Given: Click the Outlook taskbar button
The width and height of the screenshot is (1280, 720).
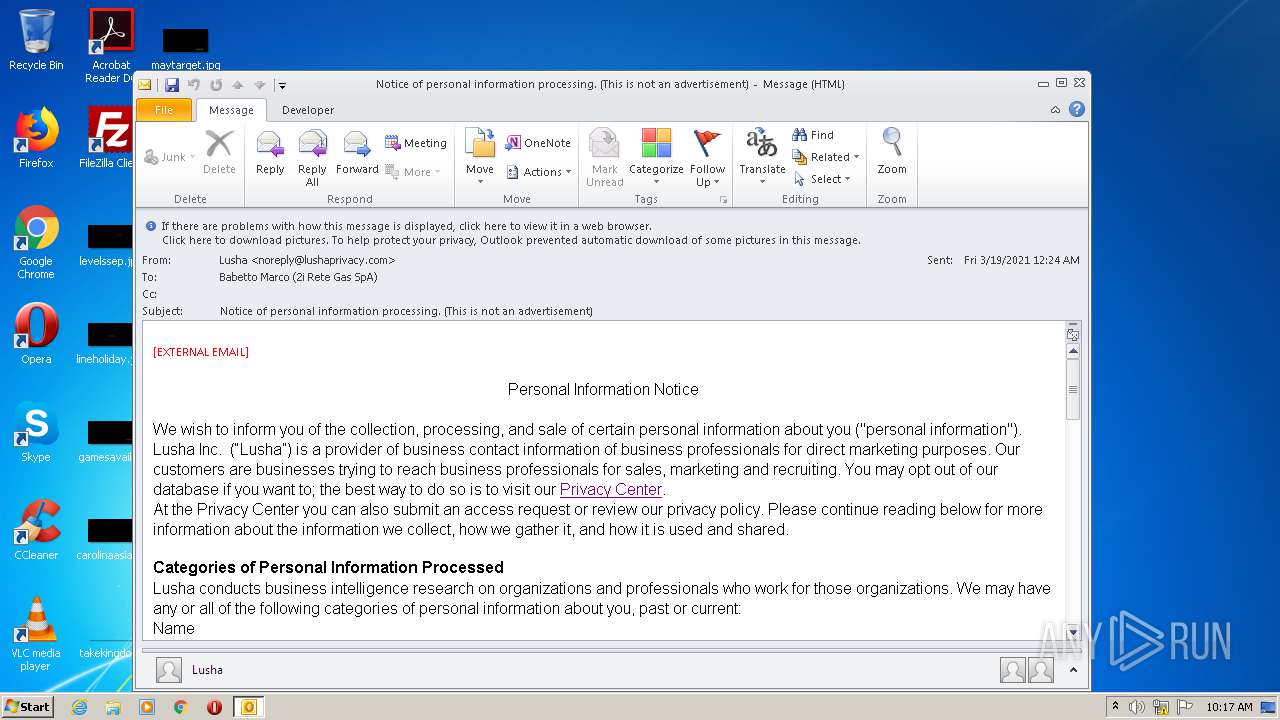Looking at the screenshot, I should pos(248,707).
